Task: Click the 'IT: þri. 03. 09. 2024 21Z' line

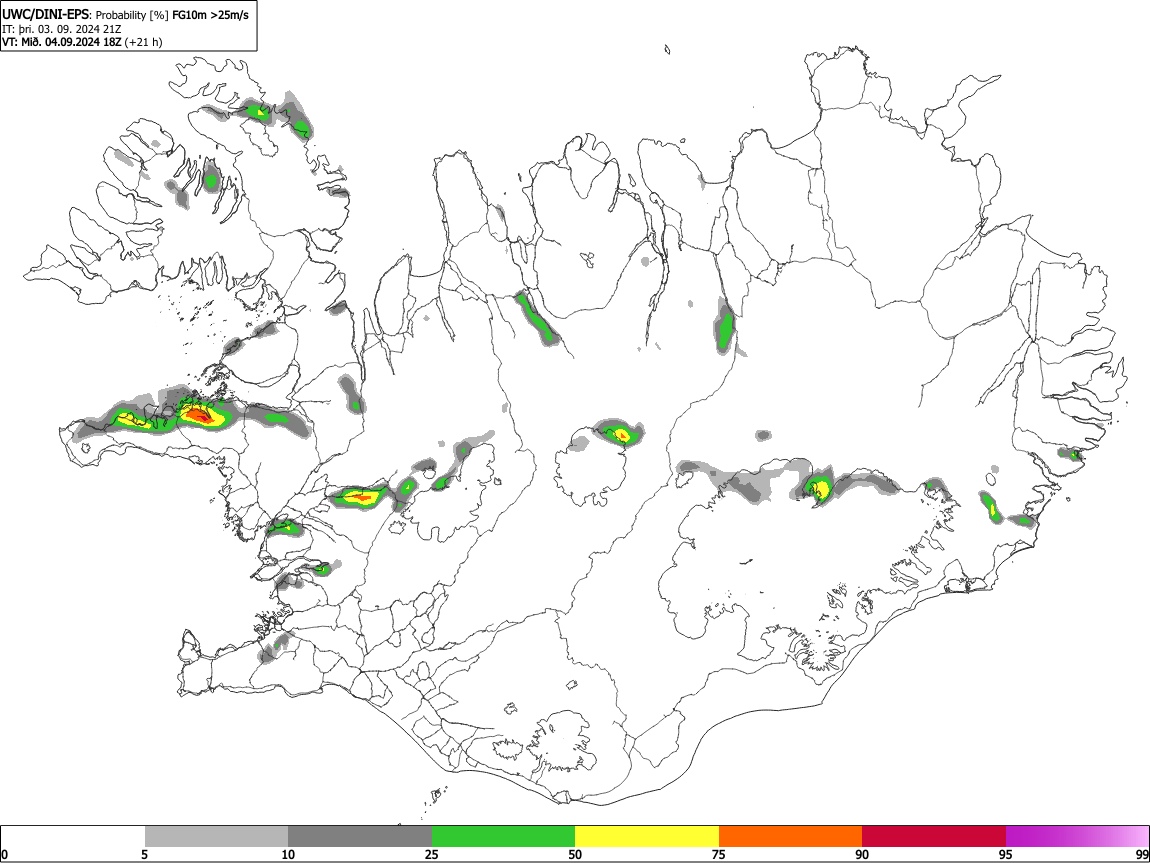Action: point(62,29)
